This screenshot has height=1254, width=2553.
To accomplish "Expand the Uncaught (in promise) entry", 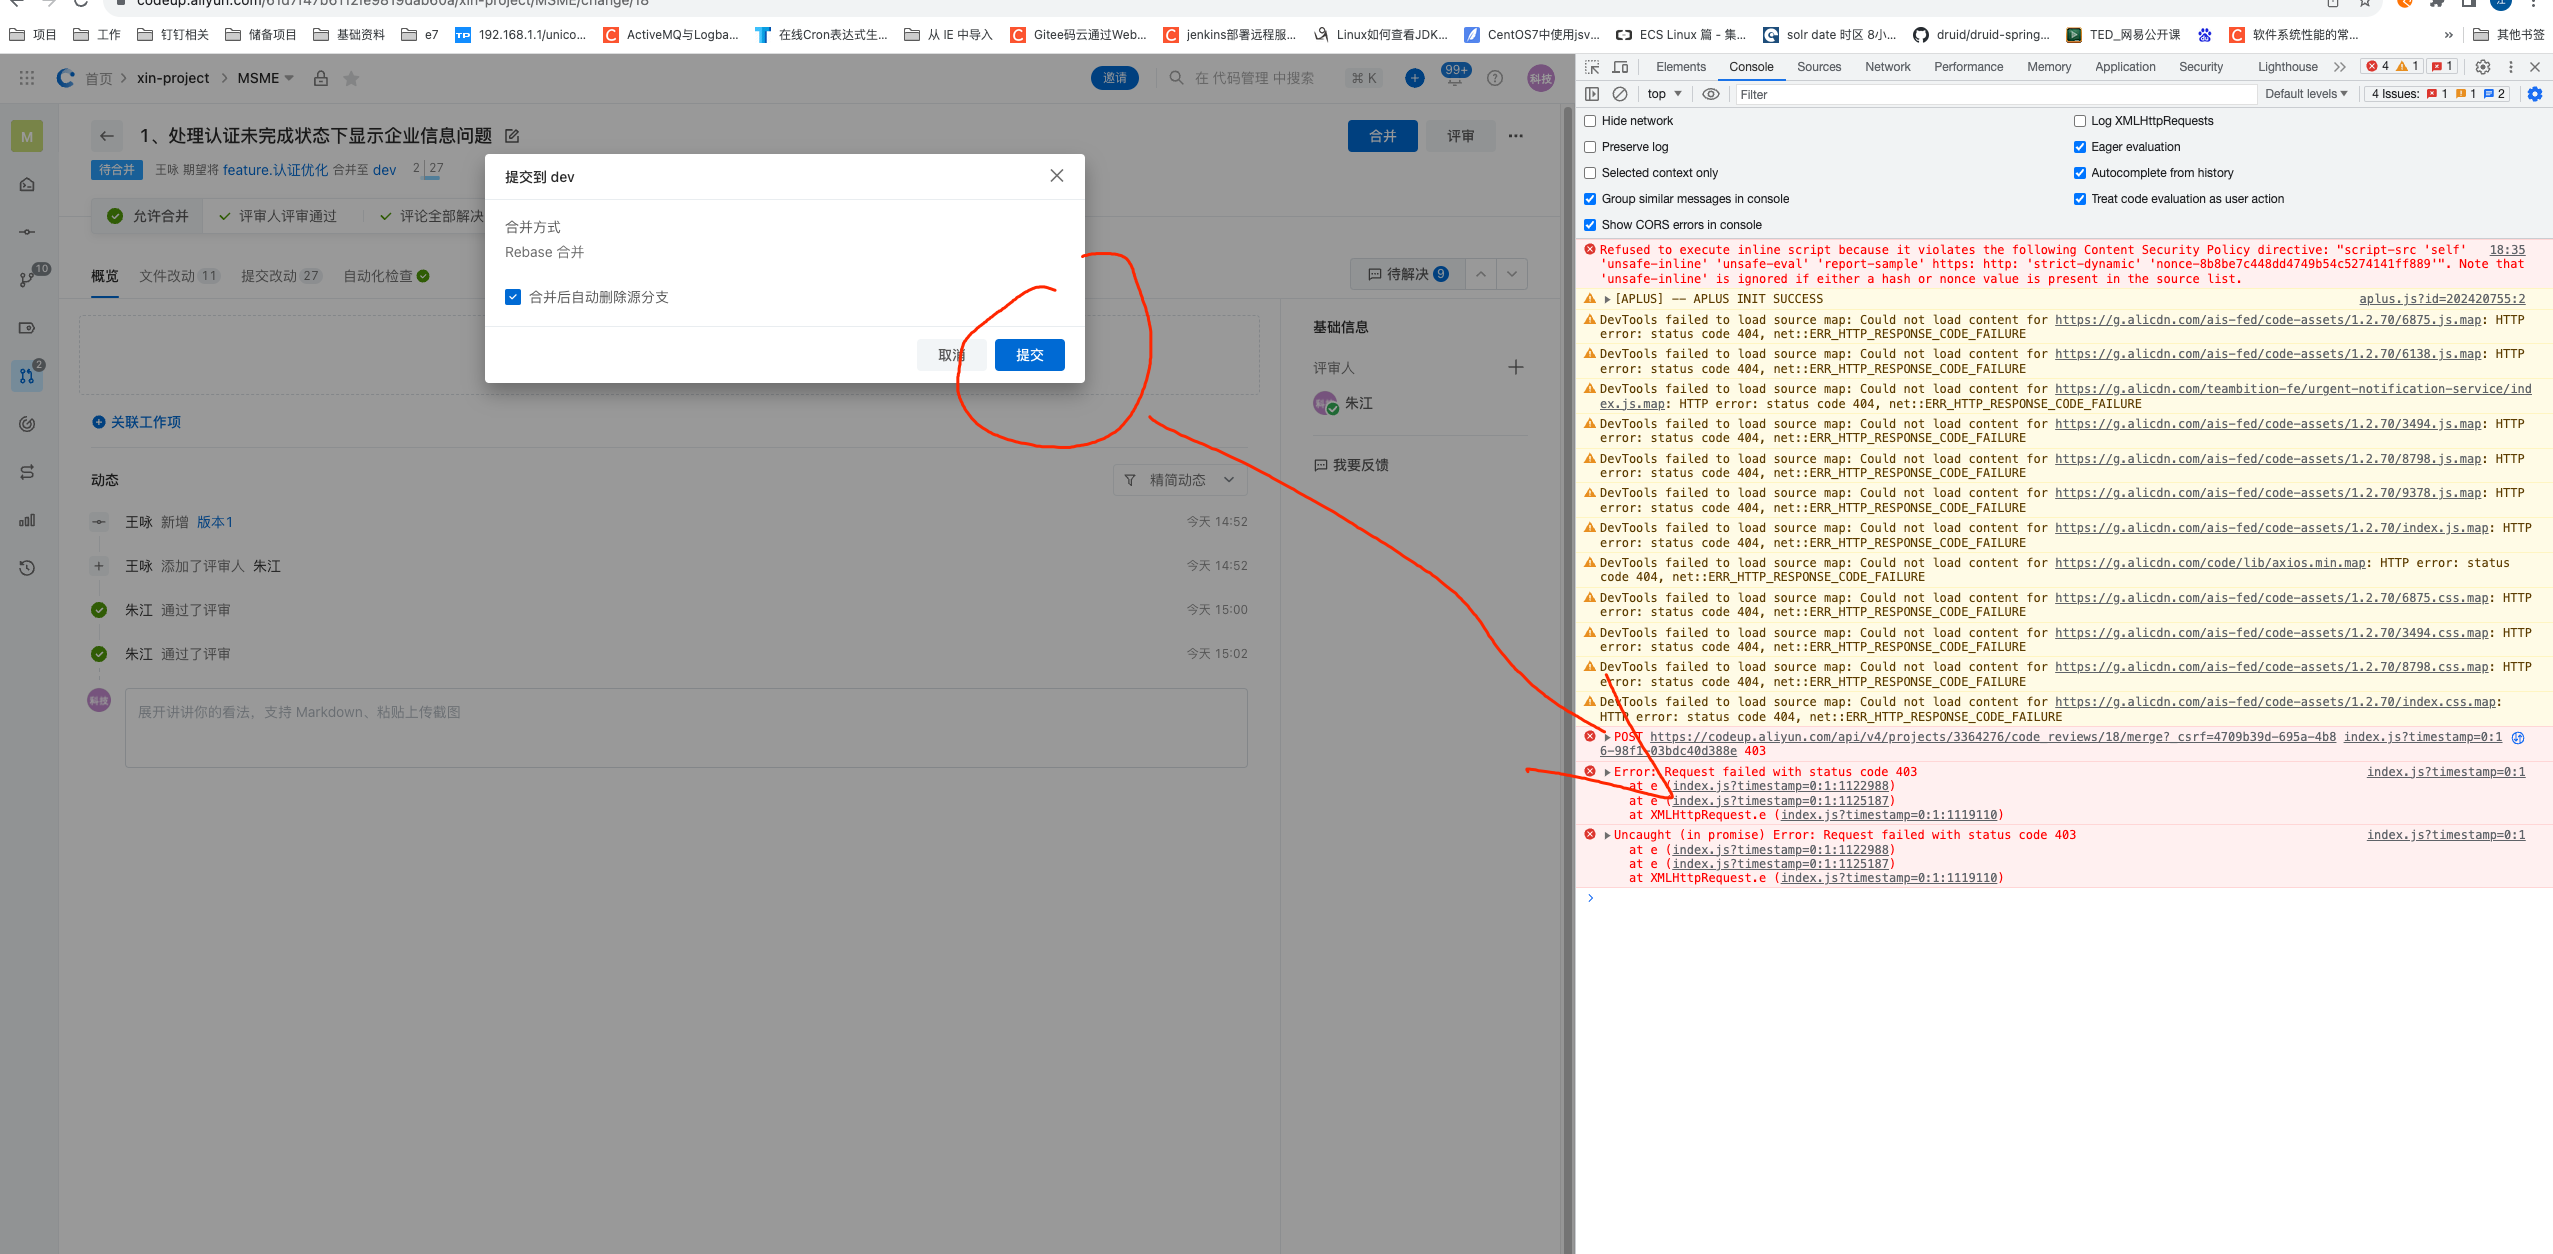I will 1607,835.
